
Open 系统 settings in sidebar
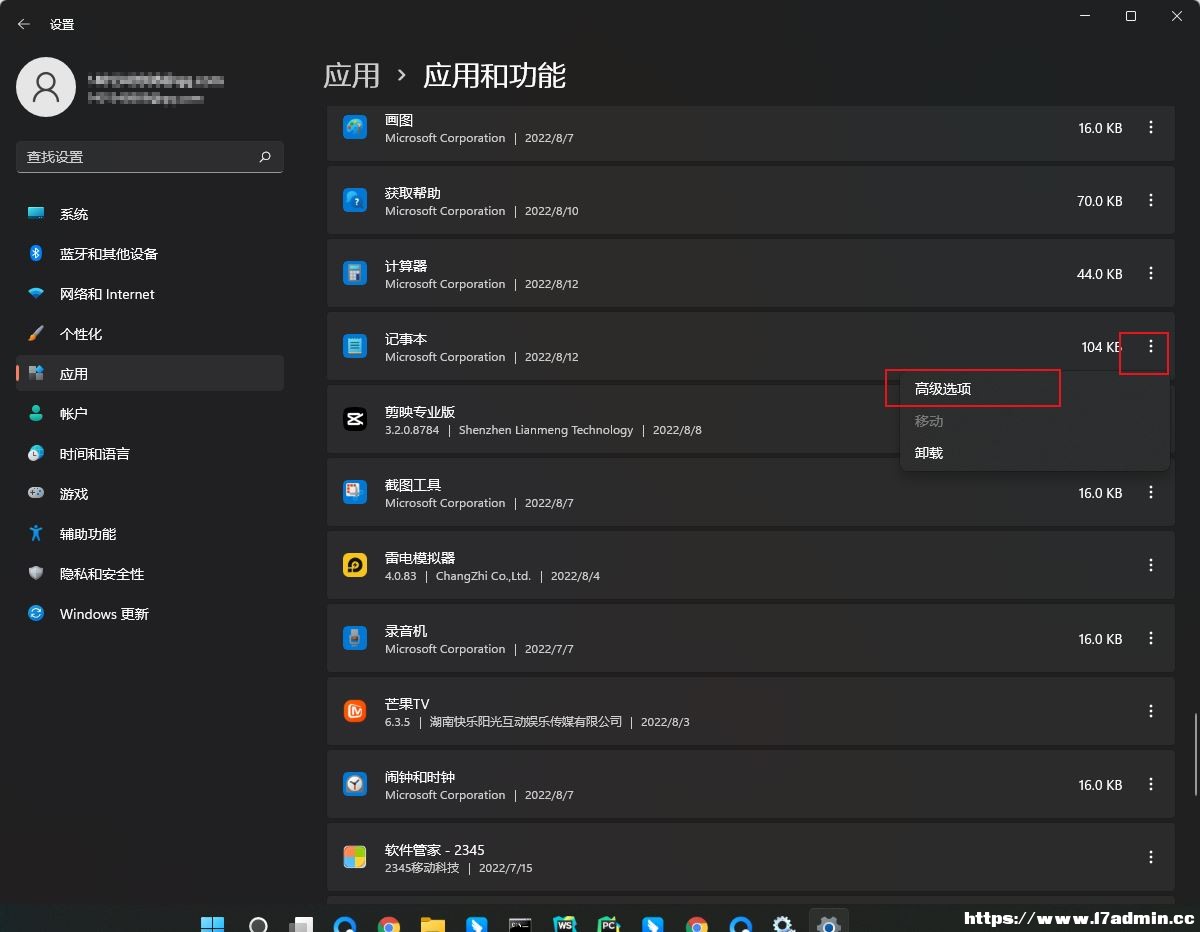[150, 214]
